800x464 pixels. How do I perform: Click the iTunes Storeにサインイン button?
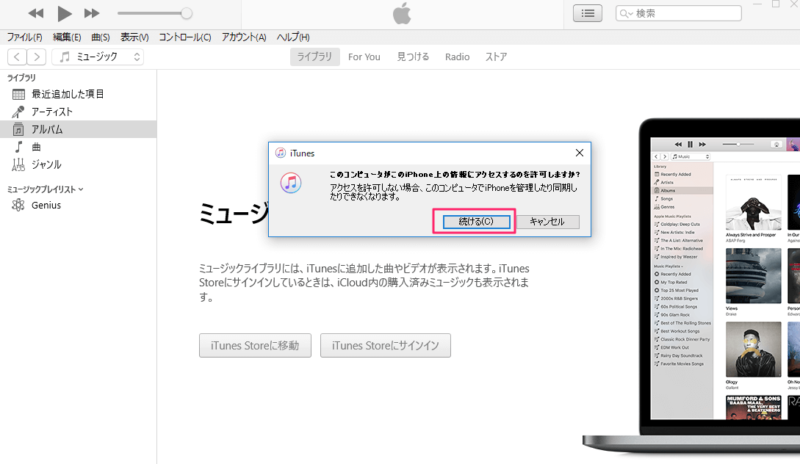385,346
